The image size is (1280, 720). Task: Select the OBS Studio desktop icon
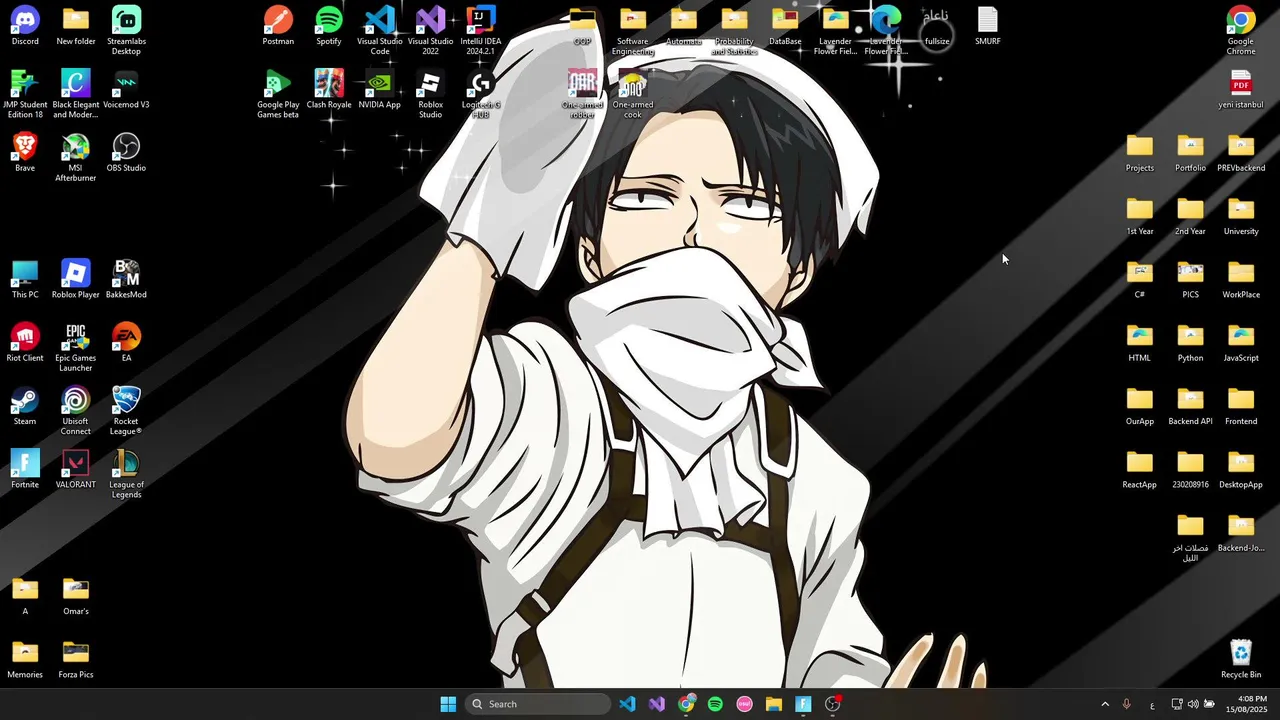(x=126, y=152)
